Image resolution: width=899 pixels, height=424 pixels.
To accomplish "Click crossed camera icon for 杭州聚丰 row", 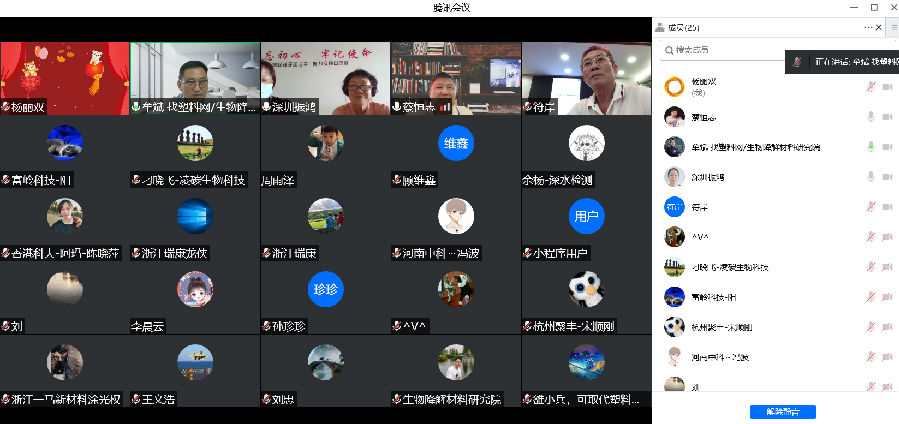I will pos(888,327).
